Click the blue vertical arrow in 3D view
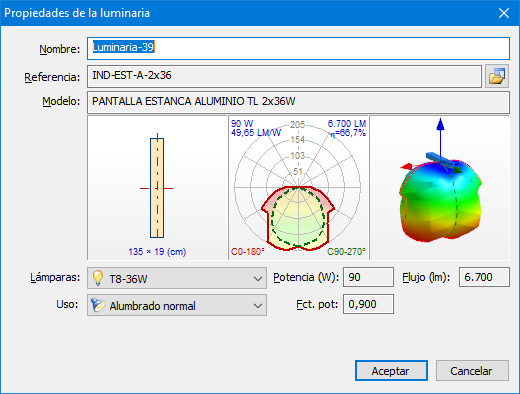The image size is (520, 394). pyautogui.click(x=441, y=138)
